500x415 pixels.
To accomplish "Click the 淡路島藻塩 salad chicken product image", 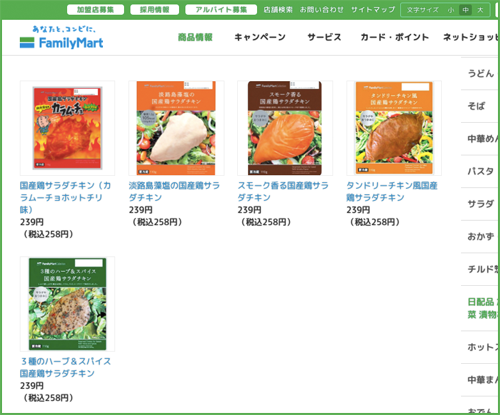I will pos(176,128).
